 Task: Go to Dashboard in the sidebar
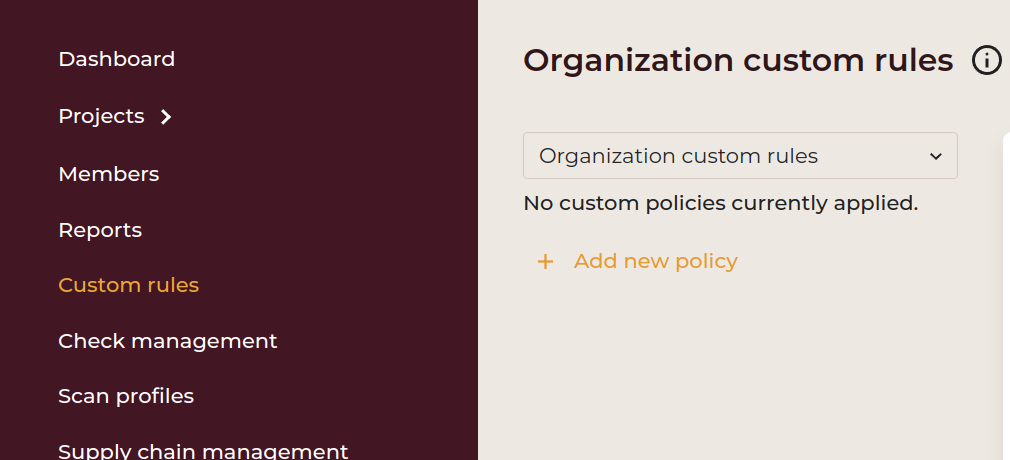tap(116, 59)
